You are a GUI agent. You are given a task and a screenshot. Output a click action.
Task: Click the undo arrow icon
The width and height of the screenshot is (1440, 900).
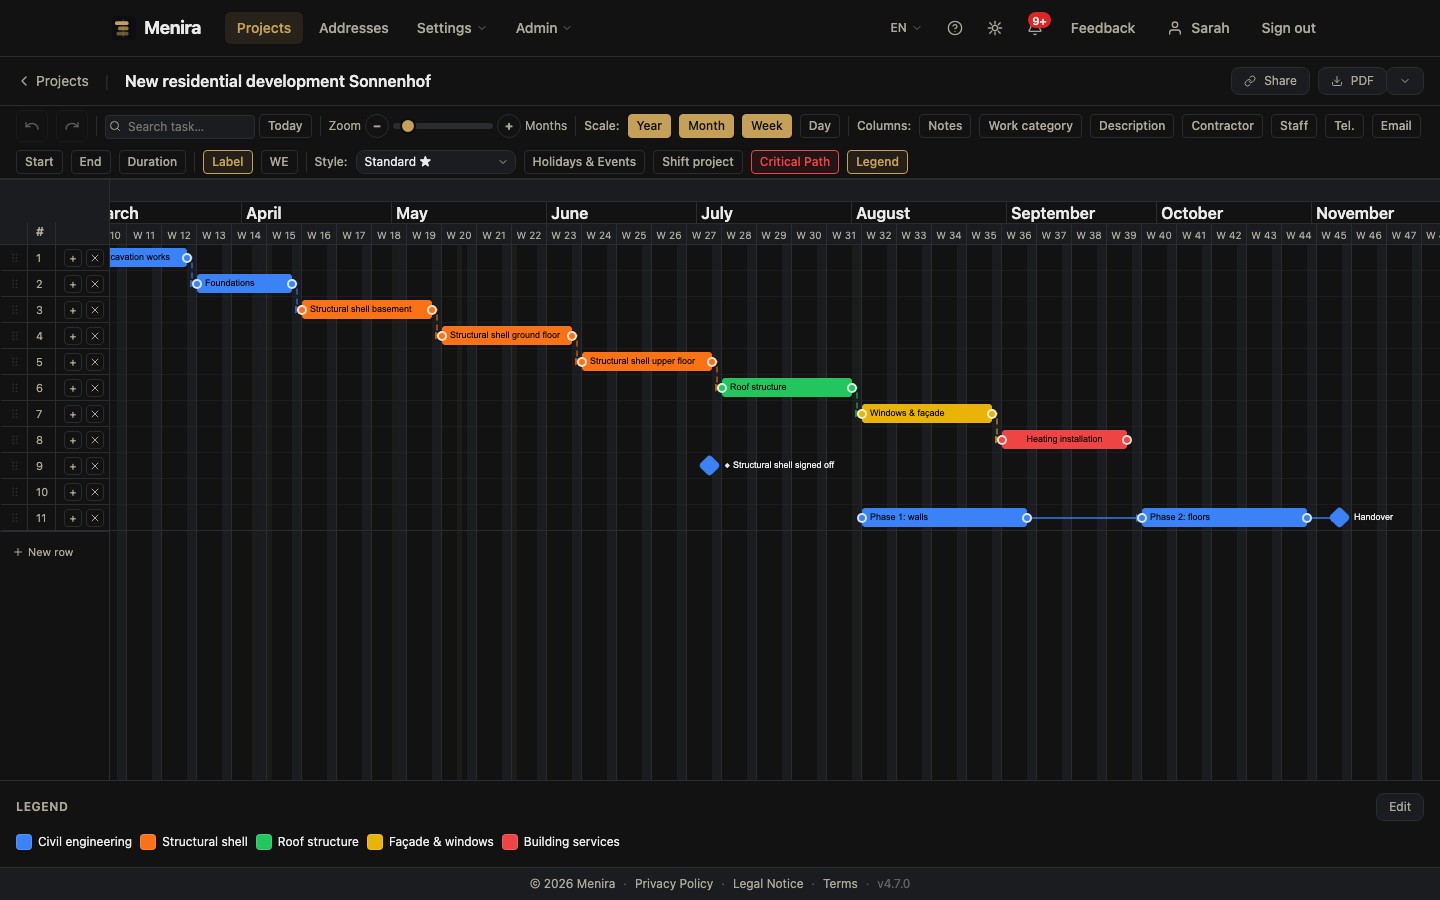coord(32,126)
